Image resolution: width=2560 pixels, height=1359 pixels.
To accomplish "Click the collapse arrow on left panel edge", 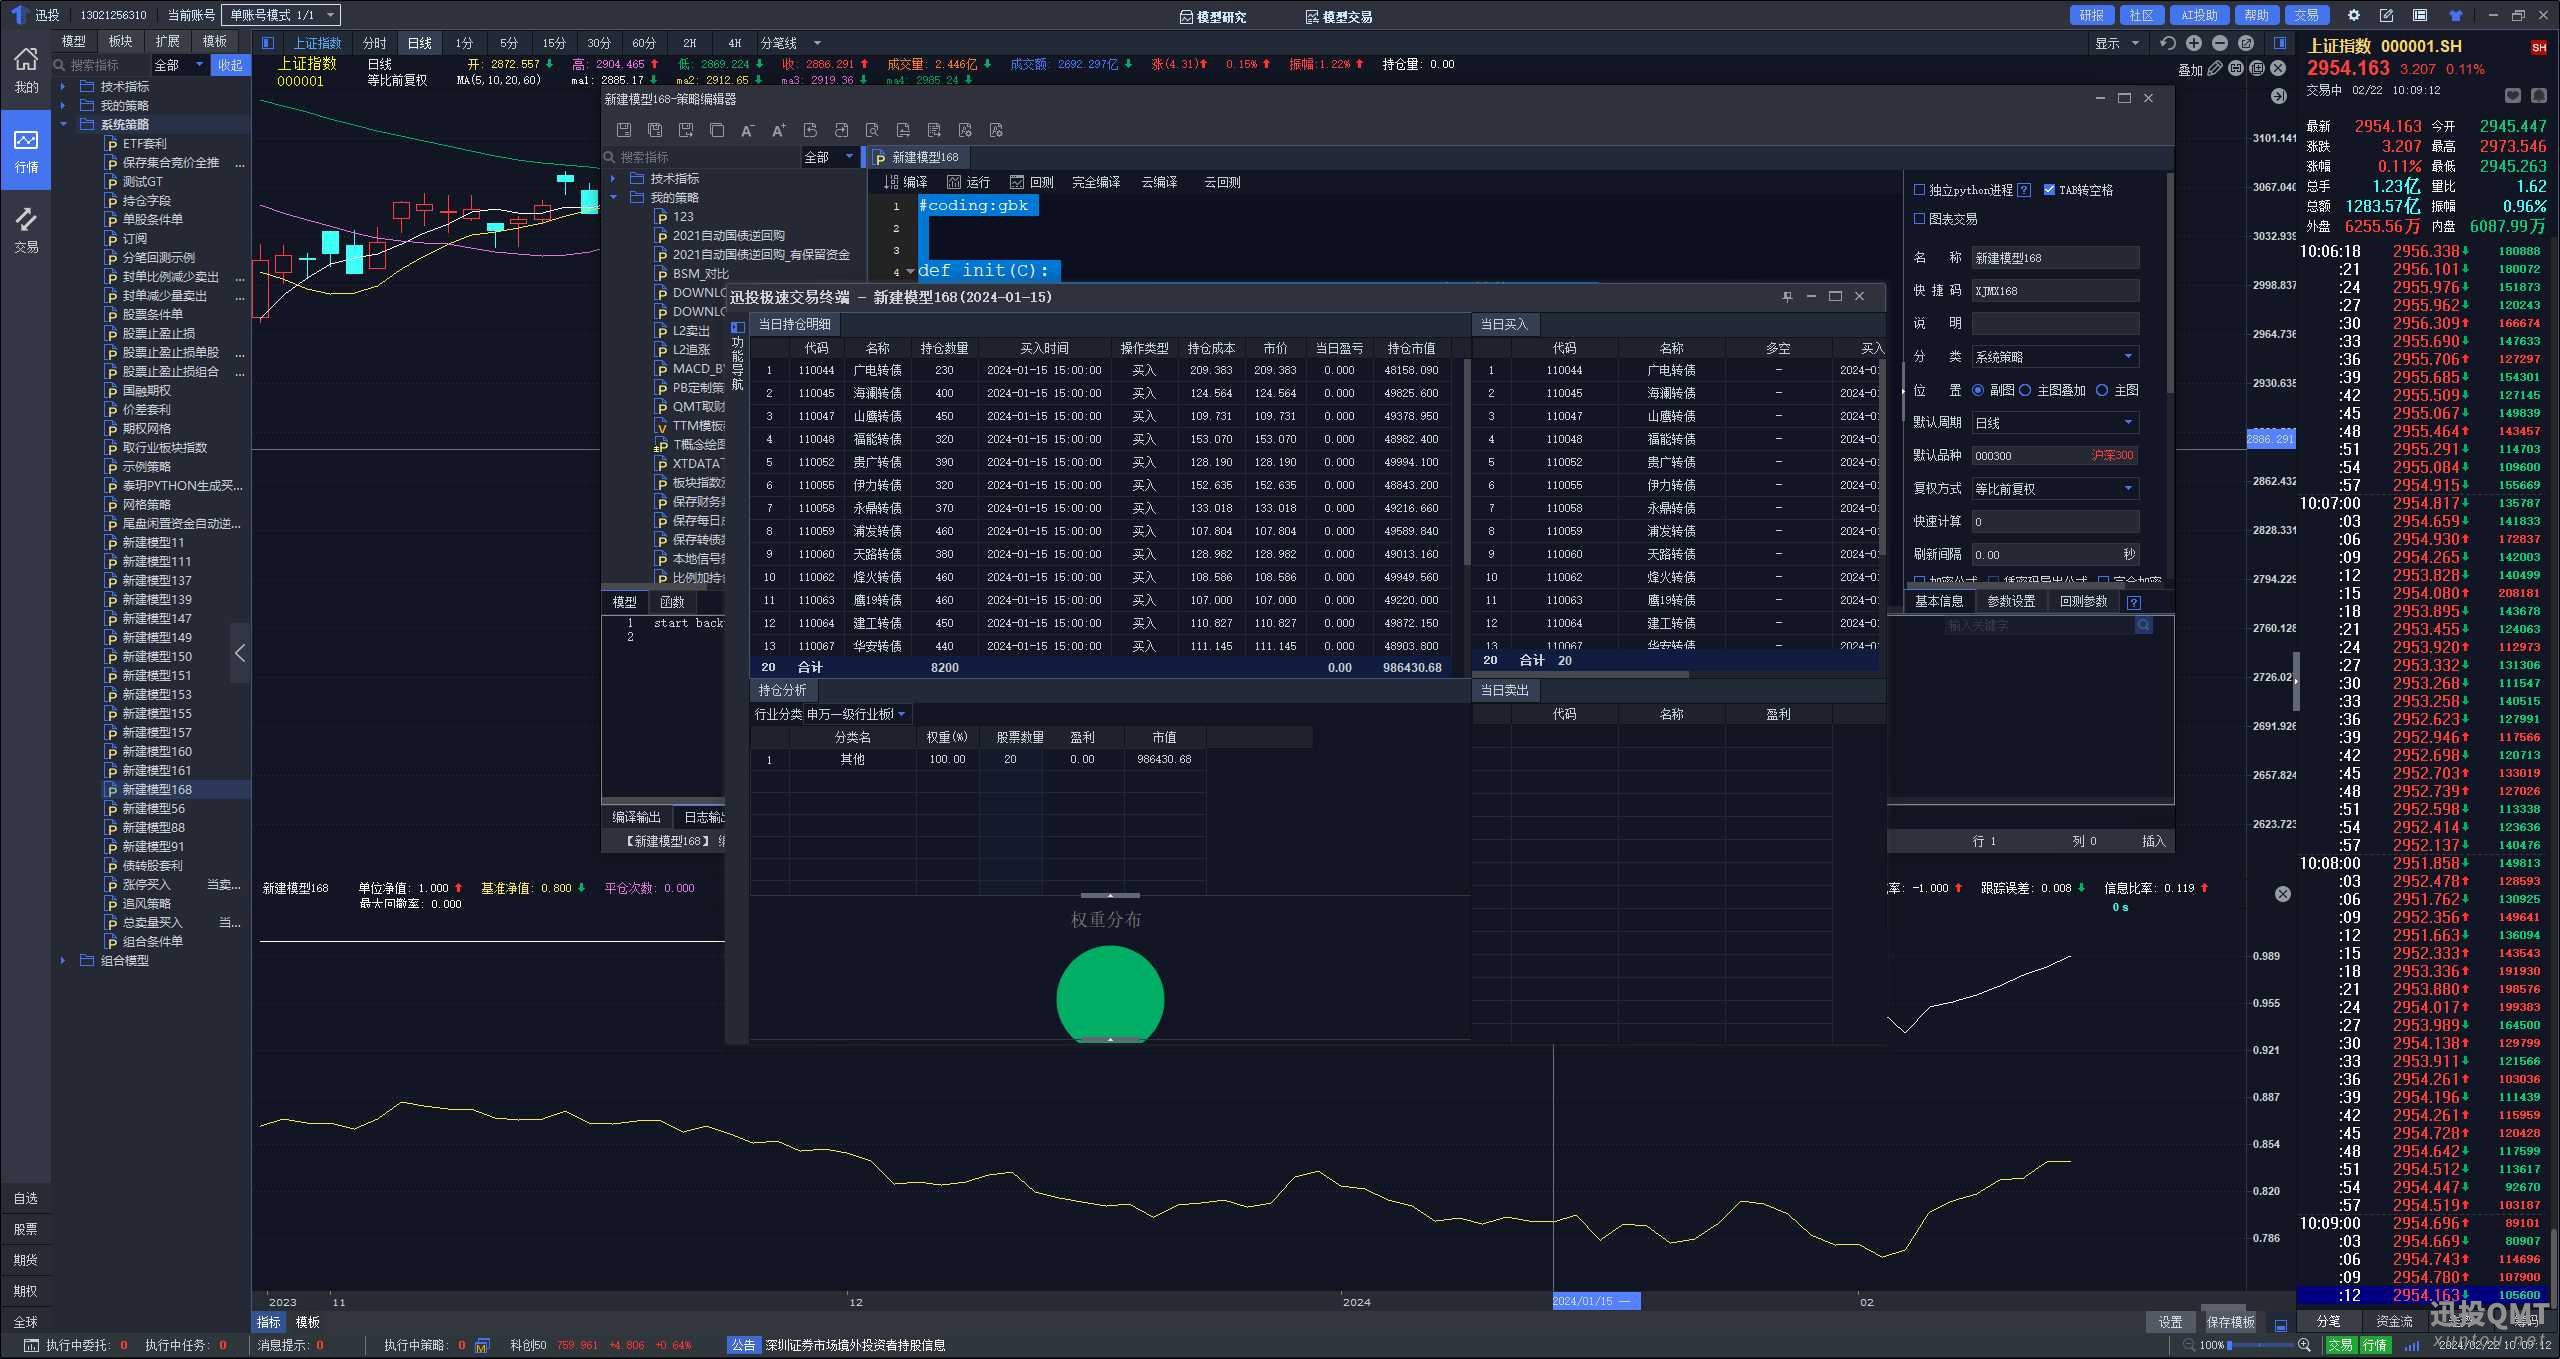I will pos(240,653).
